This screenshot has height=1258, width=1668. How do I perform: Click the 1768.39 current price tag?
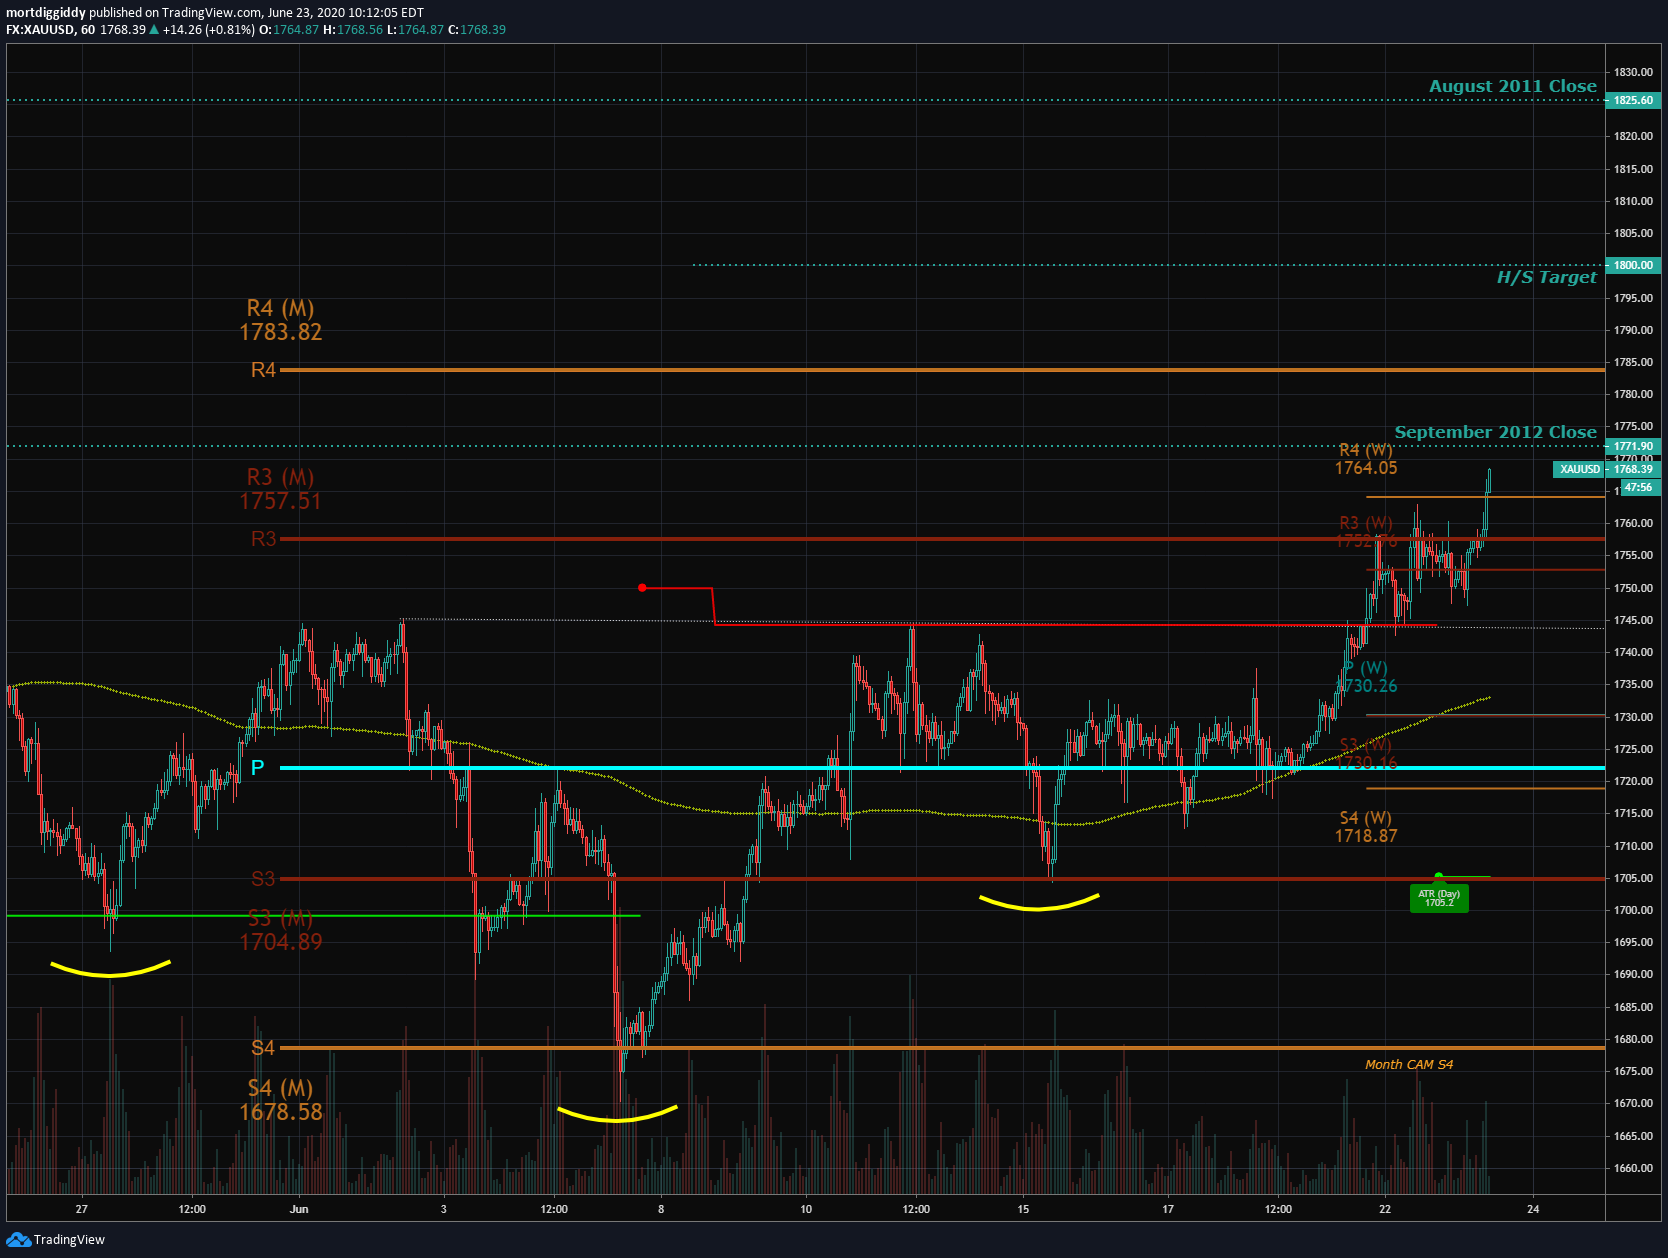point(1633,469)
